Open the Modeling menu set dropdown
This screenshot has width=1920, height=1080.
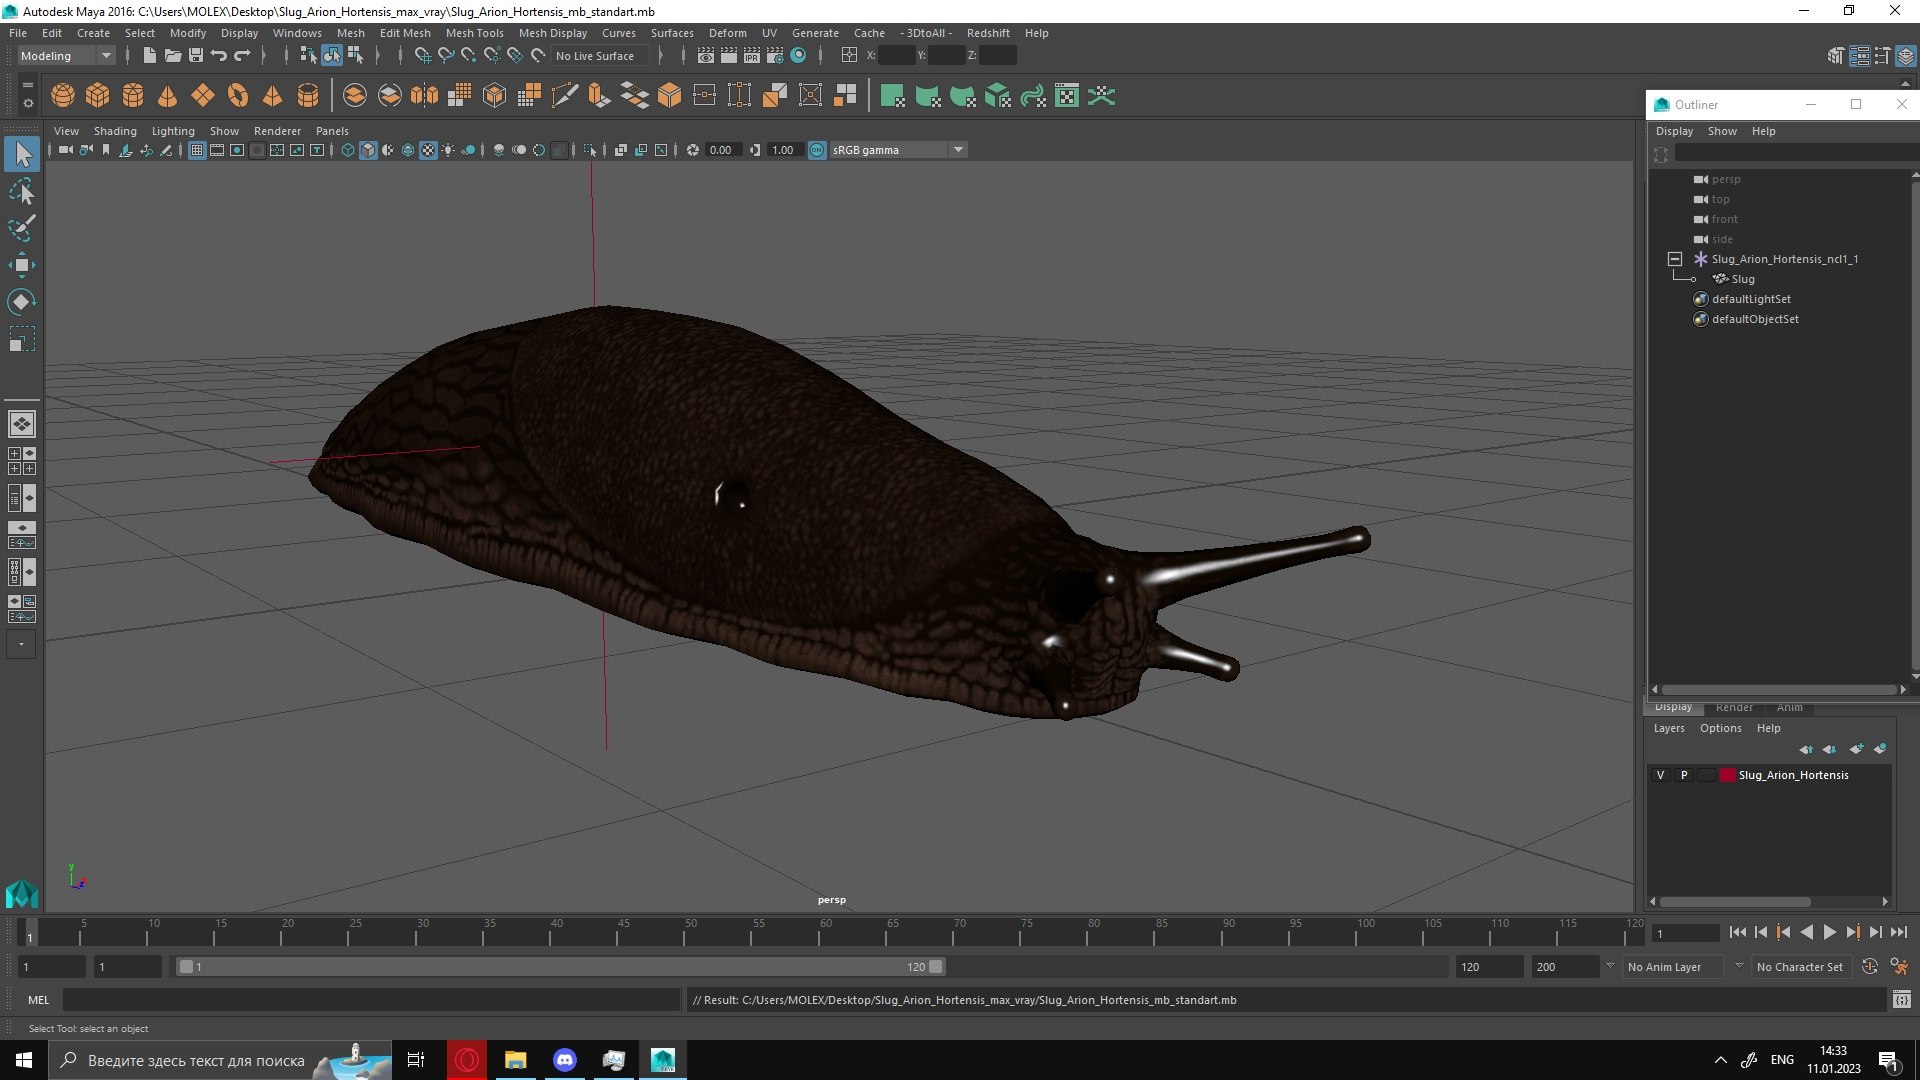66,56
